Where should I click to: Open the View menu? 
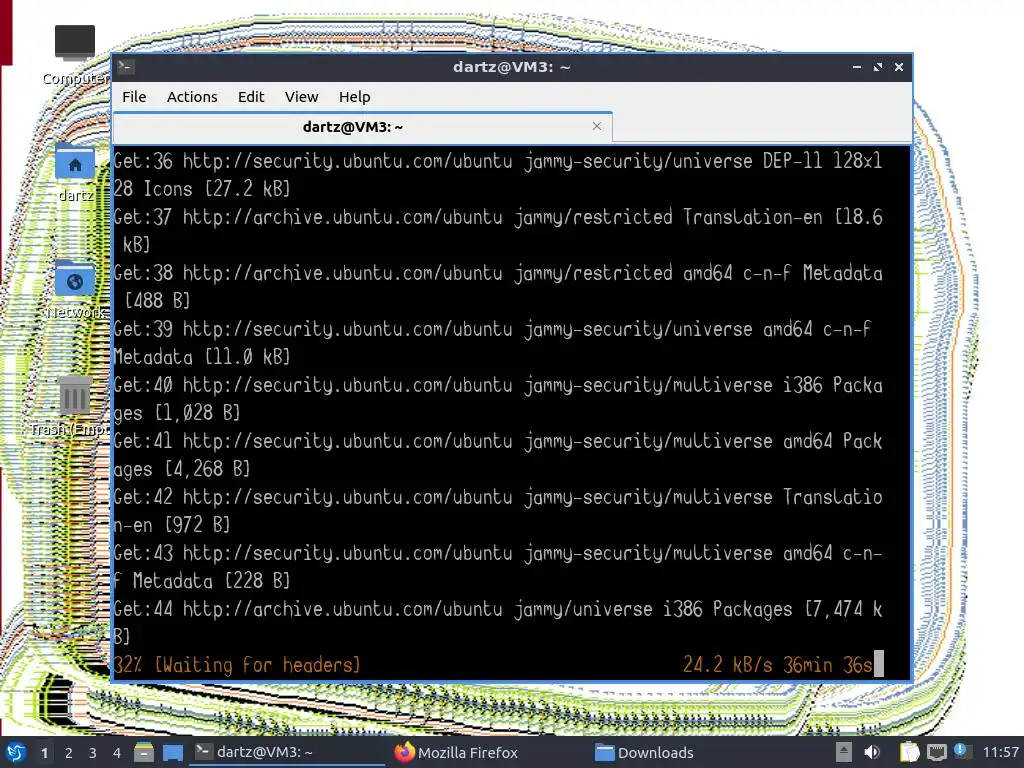click(301, 97)
